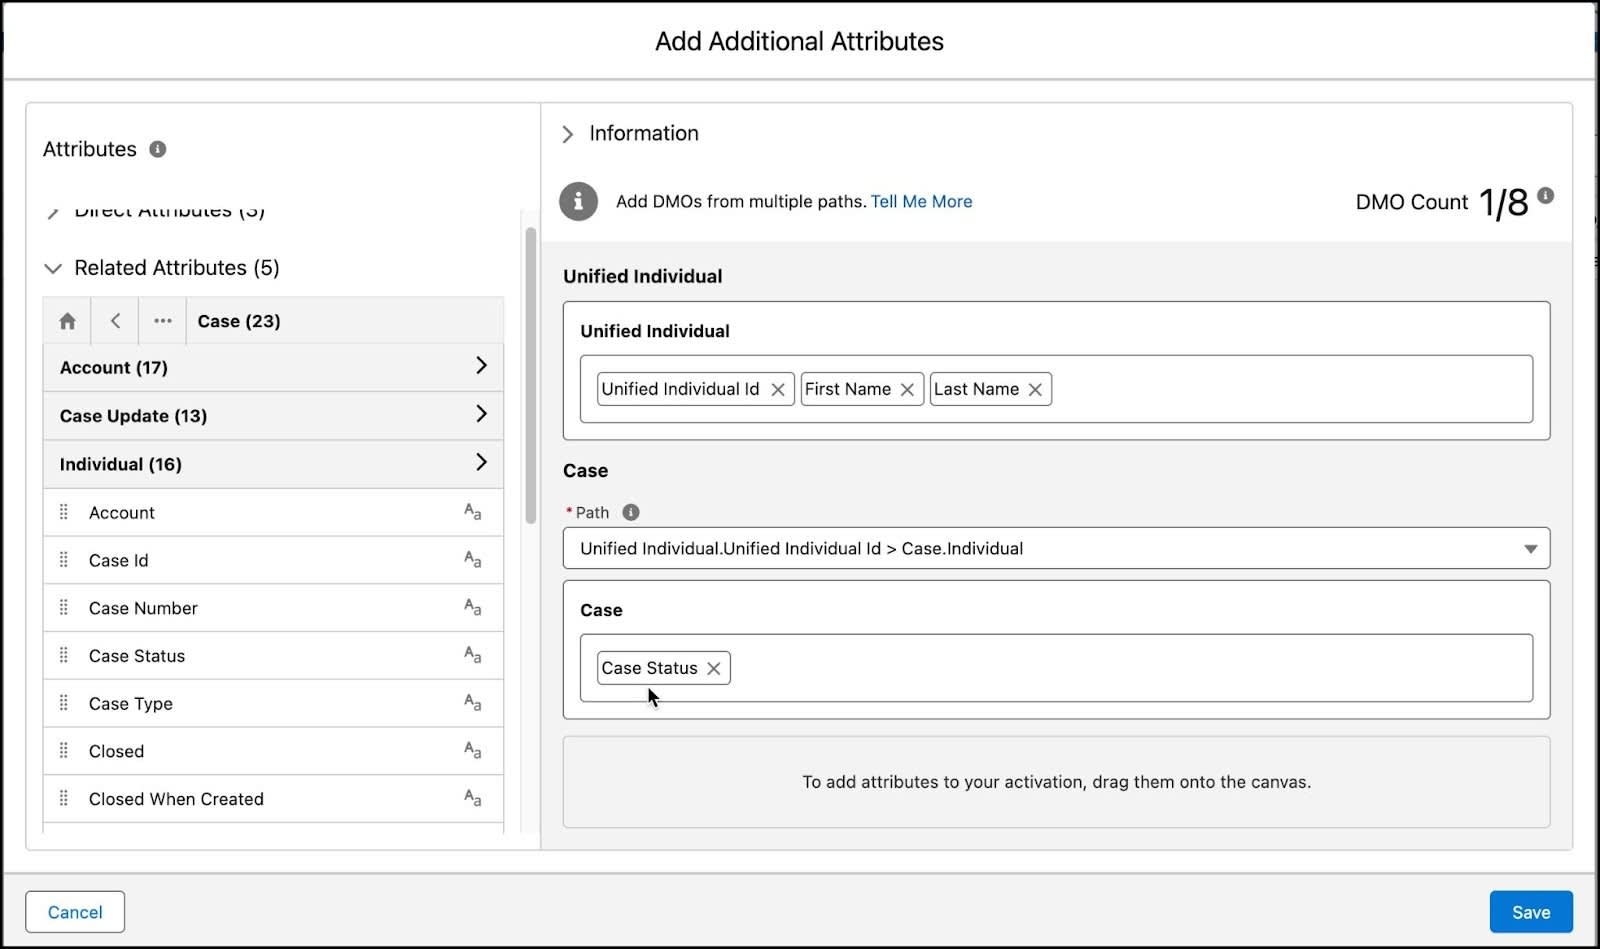Save the additional attributes
Viewport: 1600px width, 949px height.
[x=1529, y=911]
